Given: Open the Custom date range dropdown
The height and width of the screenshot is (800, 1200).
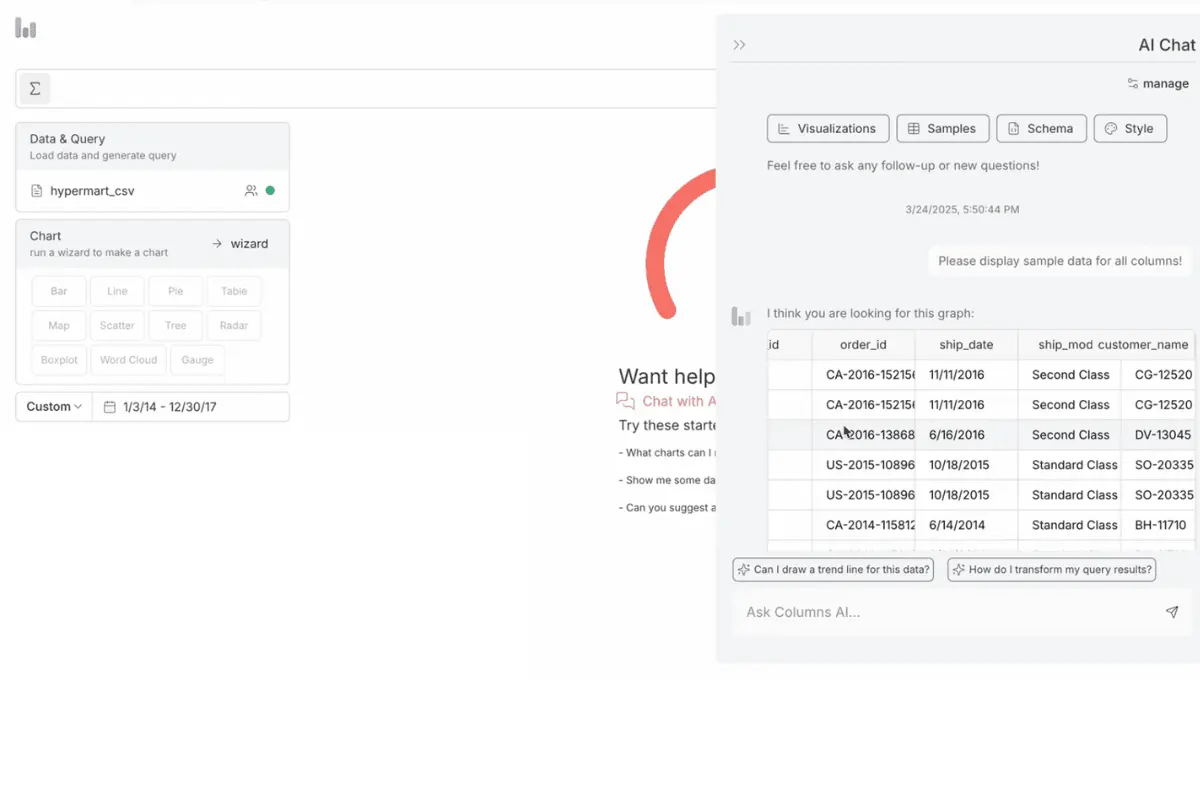Looking at the screenshot, I should point(54,407).
